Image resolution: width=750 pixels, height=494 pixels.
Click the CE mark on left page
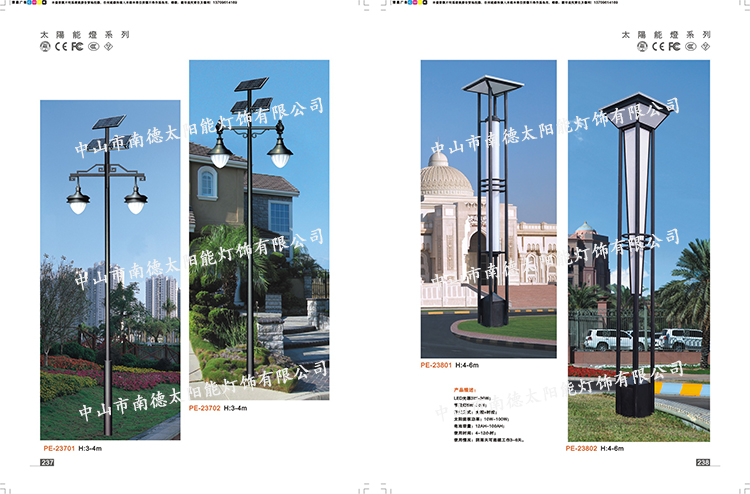point(60,46)
